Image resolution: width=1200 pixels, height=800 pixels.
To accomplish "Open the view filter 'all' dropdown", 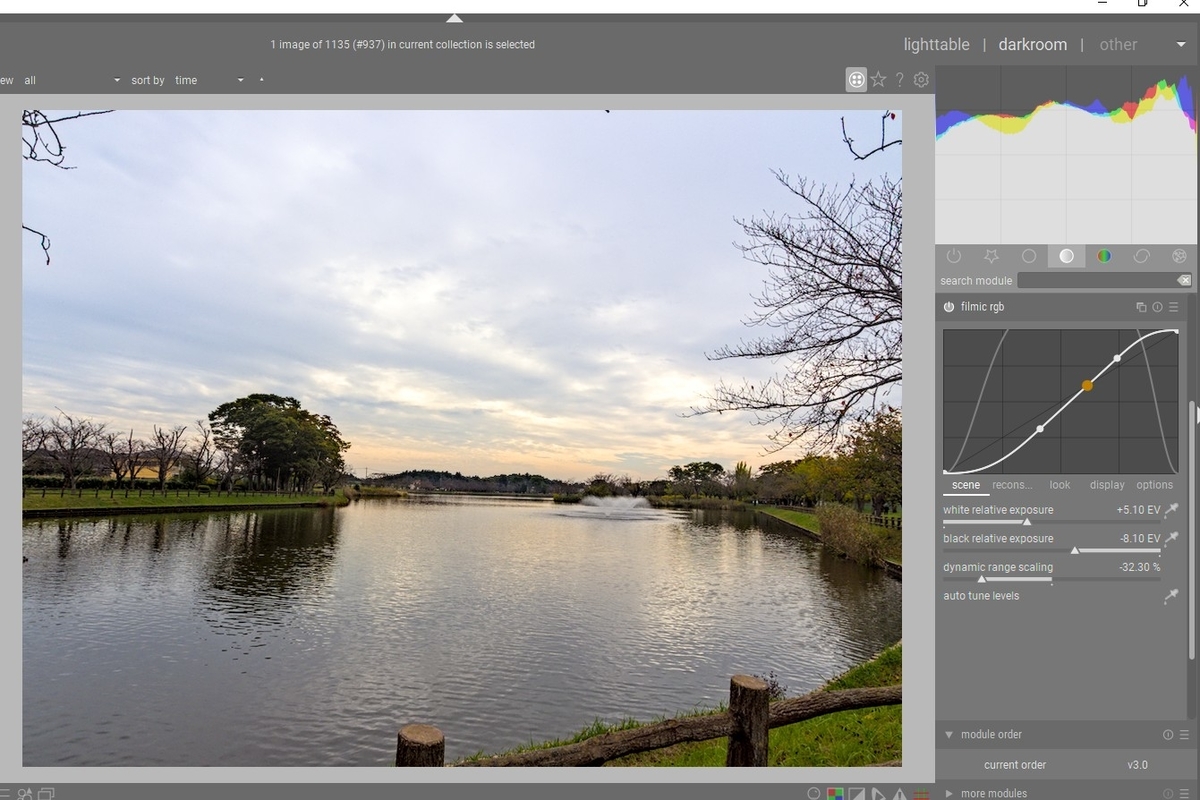I will coord(72,80).
